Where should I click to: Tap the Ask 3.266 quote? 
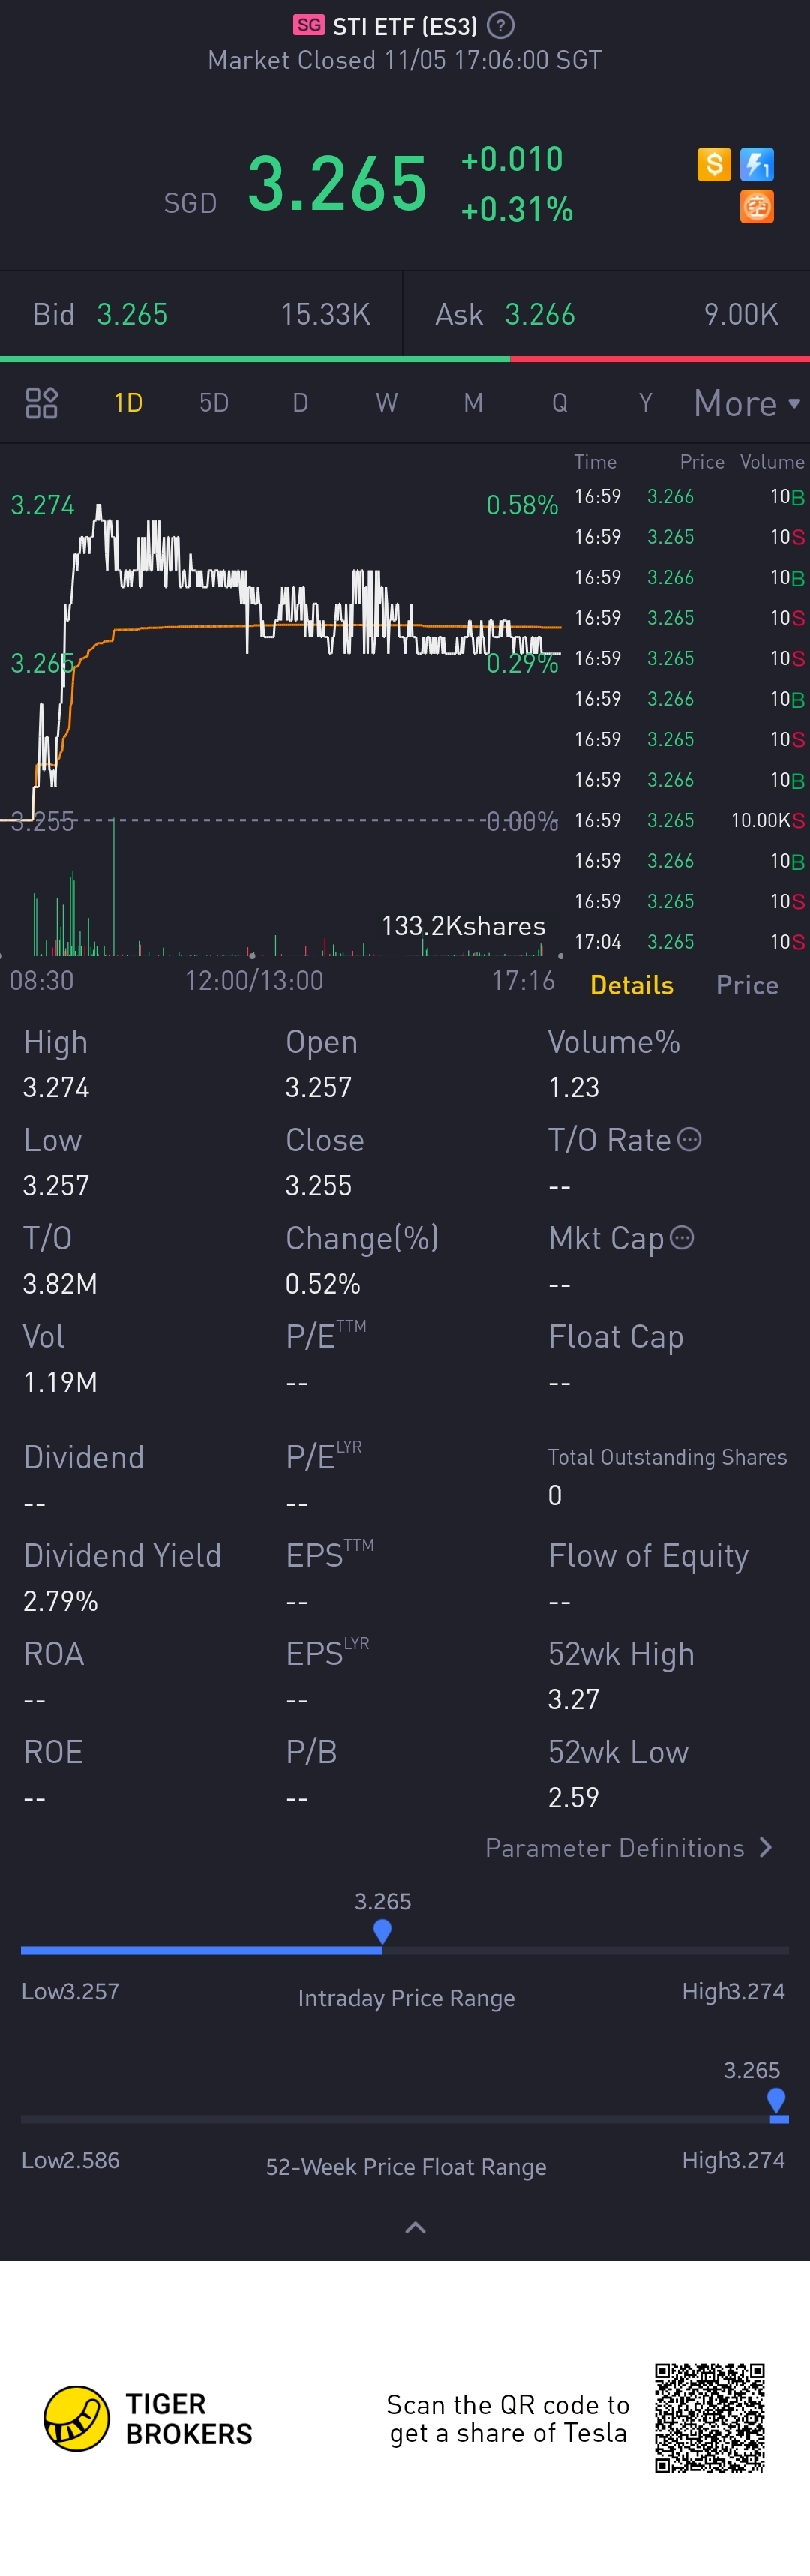click(540, 315)
